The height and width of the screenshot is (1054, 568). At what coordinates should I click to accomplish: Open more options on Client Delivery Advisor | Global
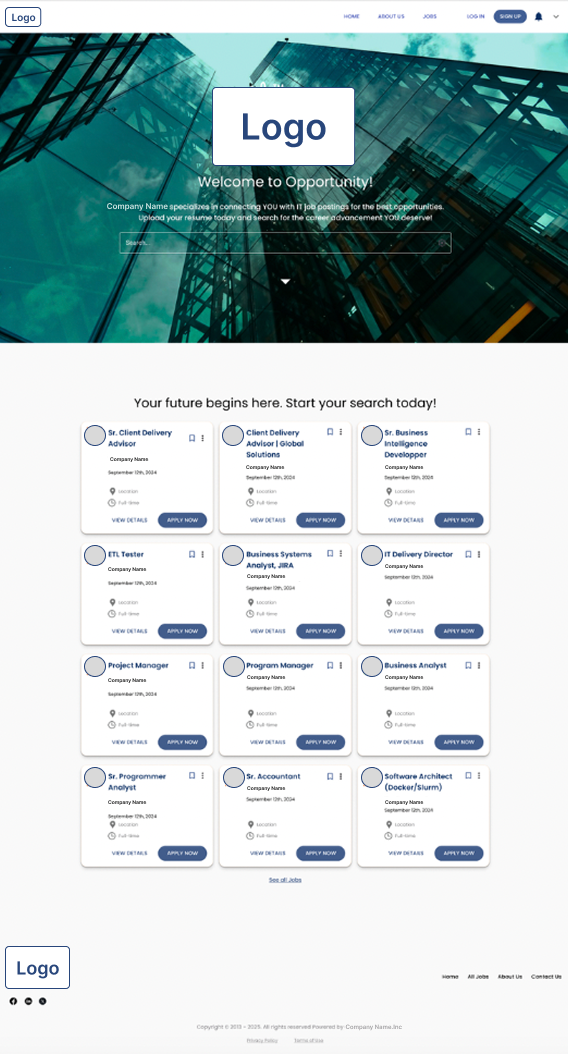pos(341,432)
